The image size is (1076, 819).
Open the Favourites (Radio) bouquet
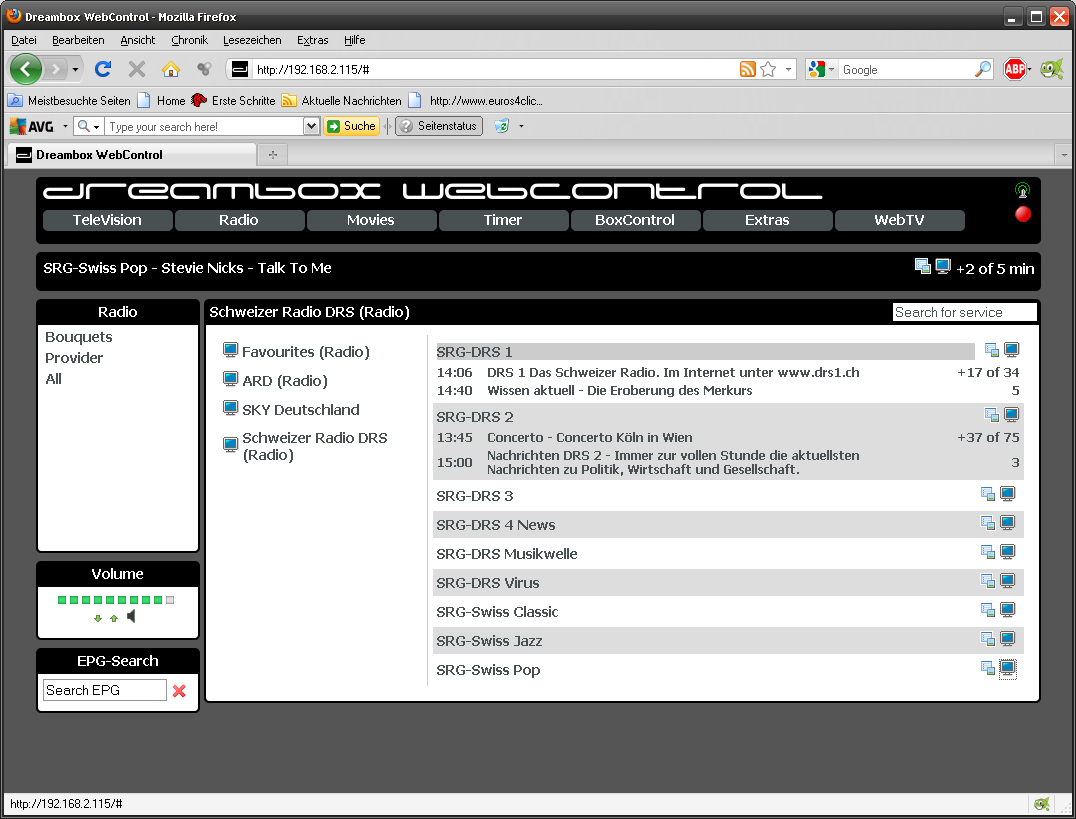[x=305, y=351]
